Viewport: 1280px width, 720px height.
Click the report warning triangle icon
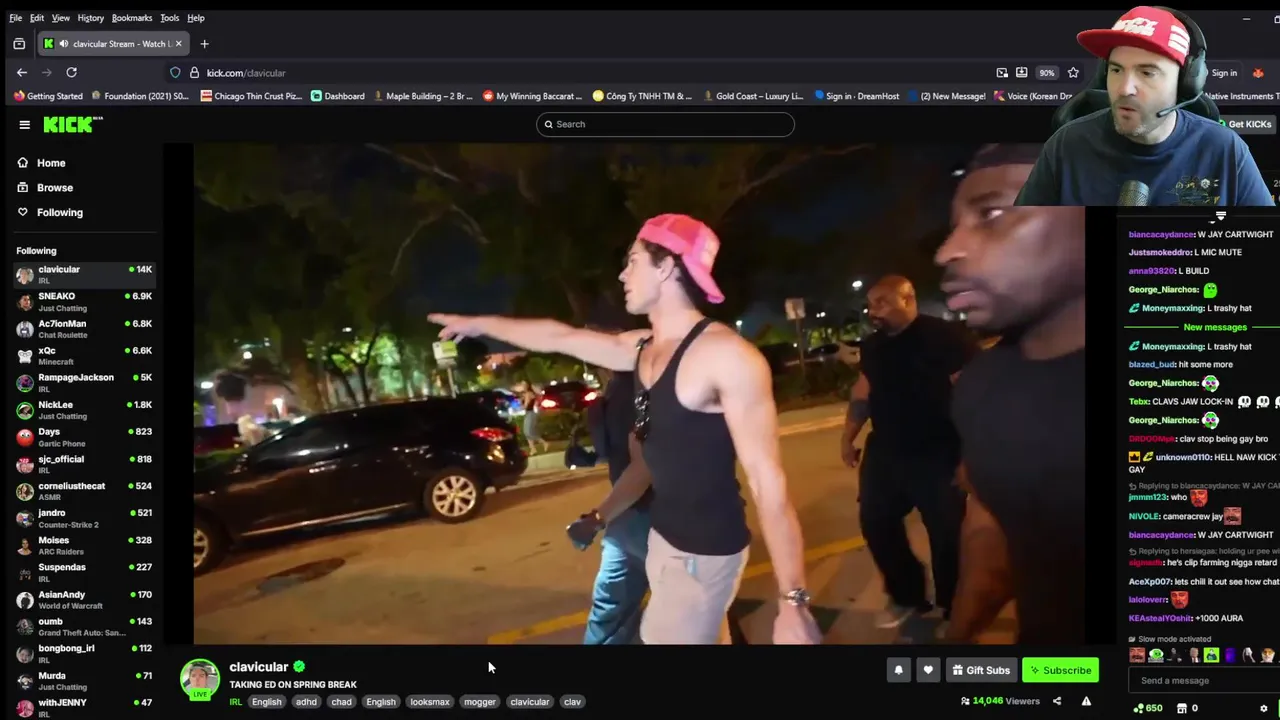click(x=1086, y=701)
